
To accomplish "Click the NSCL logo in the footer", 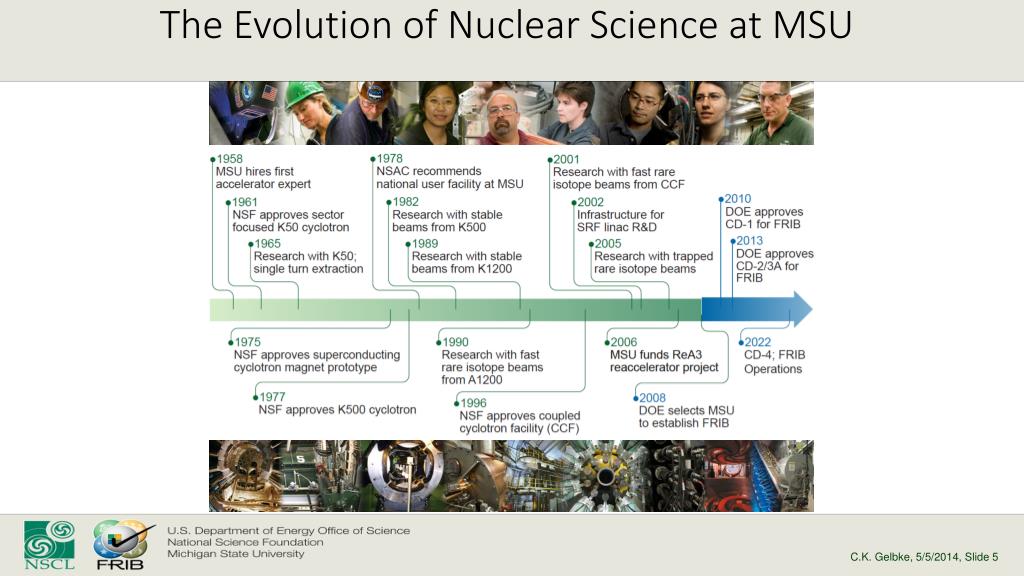I will tap(50, 545).
